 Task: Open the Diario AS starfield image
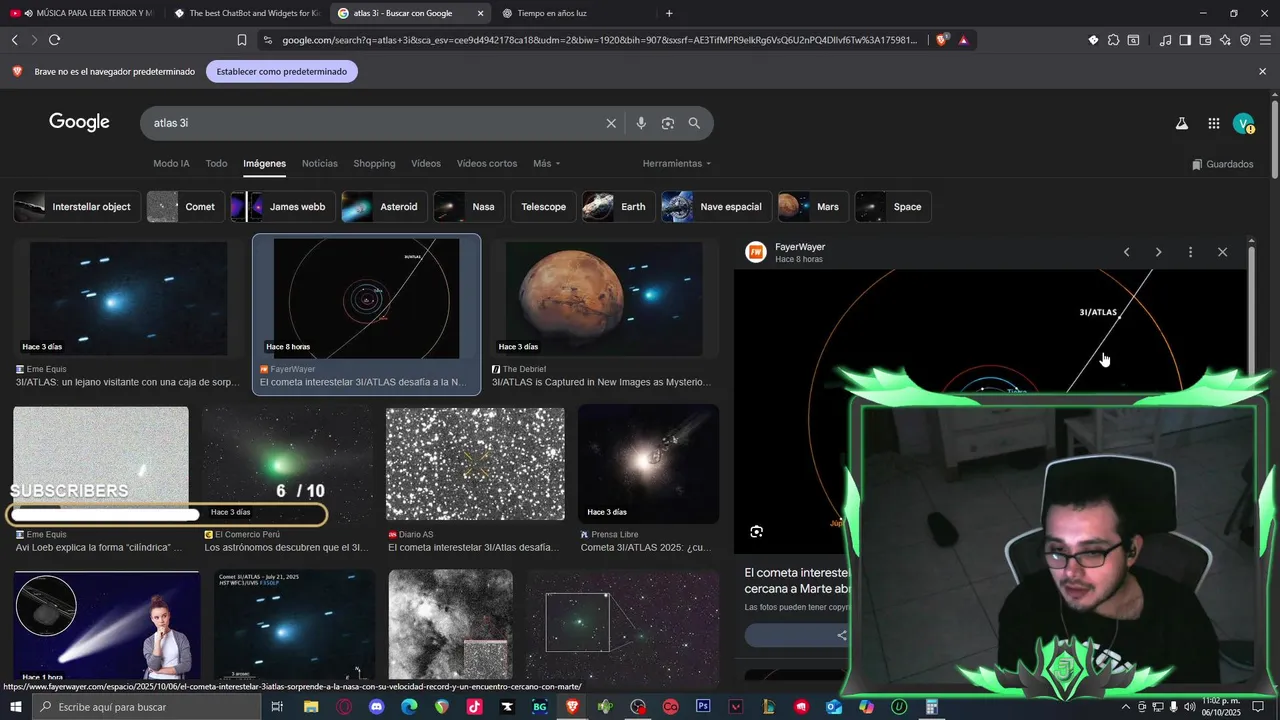(475, 464)
